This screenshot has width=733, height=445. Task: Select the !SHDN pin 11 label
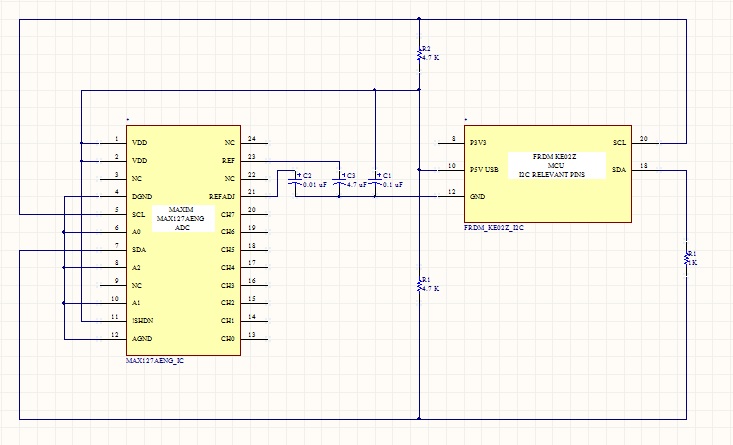pos(143,321)
